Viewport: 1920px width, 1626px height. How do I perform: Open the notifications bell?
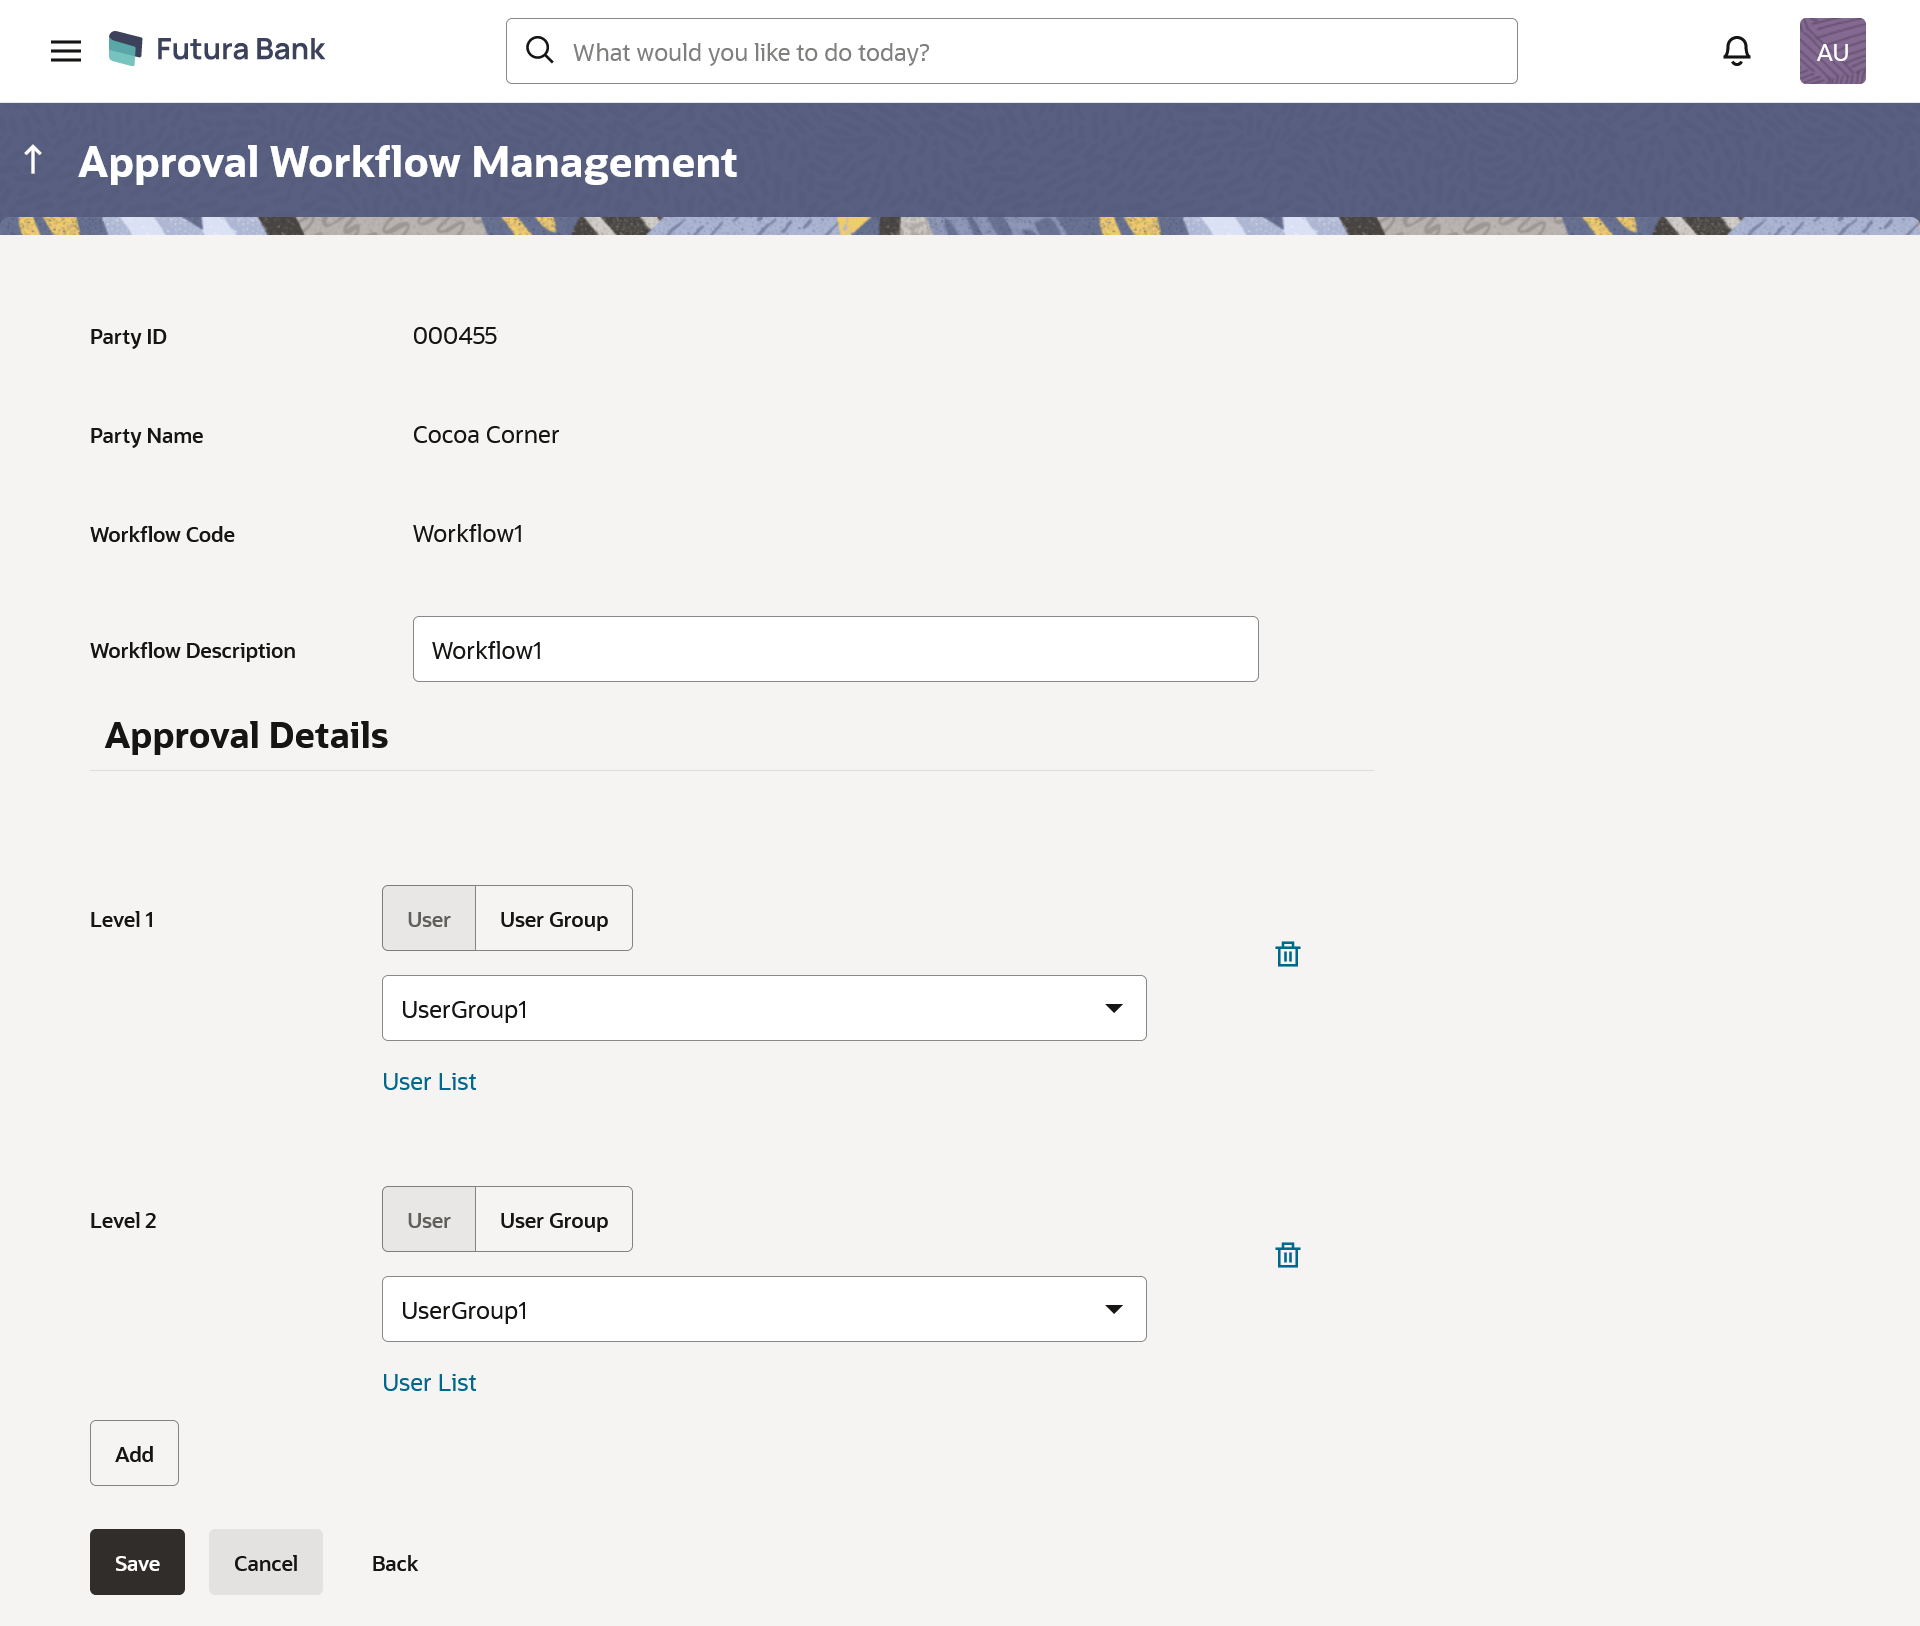(x=1737, y=51)
